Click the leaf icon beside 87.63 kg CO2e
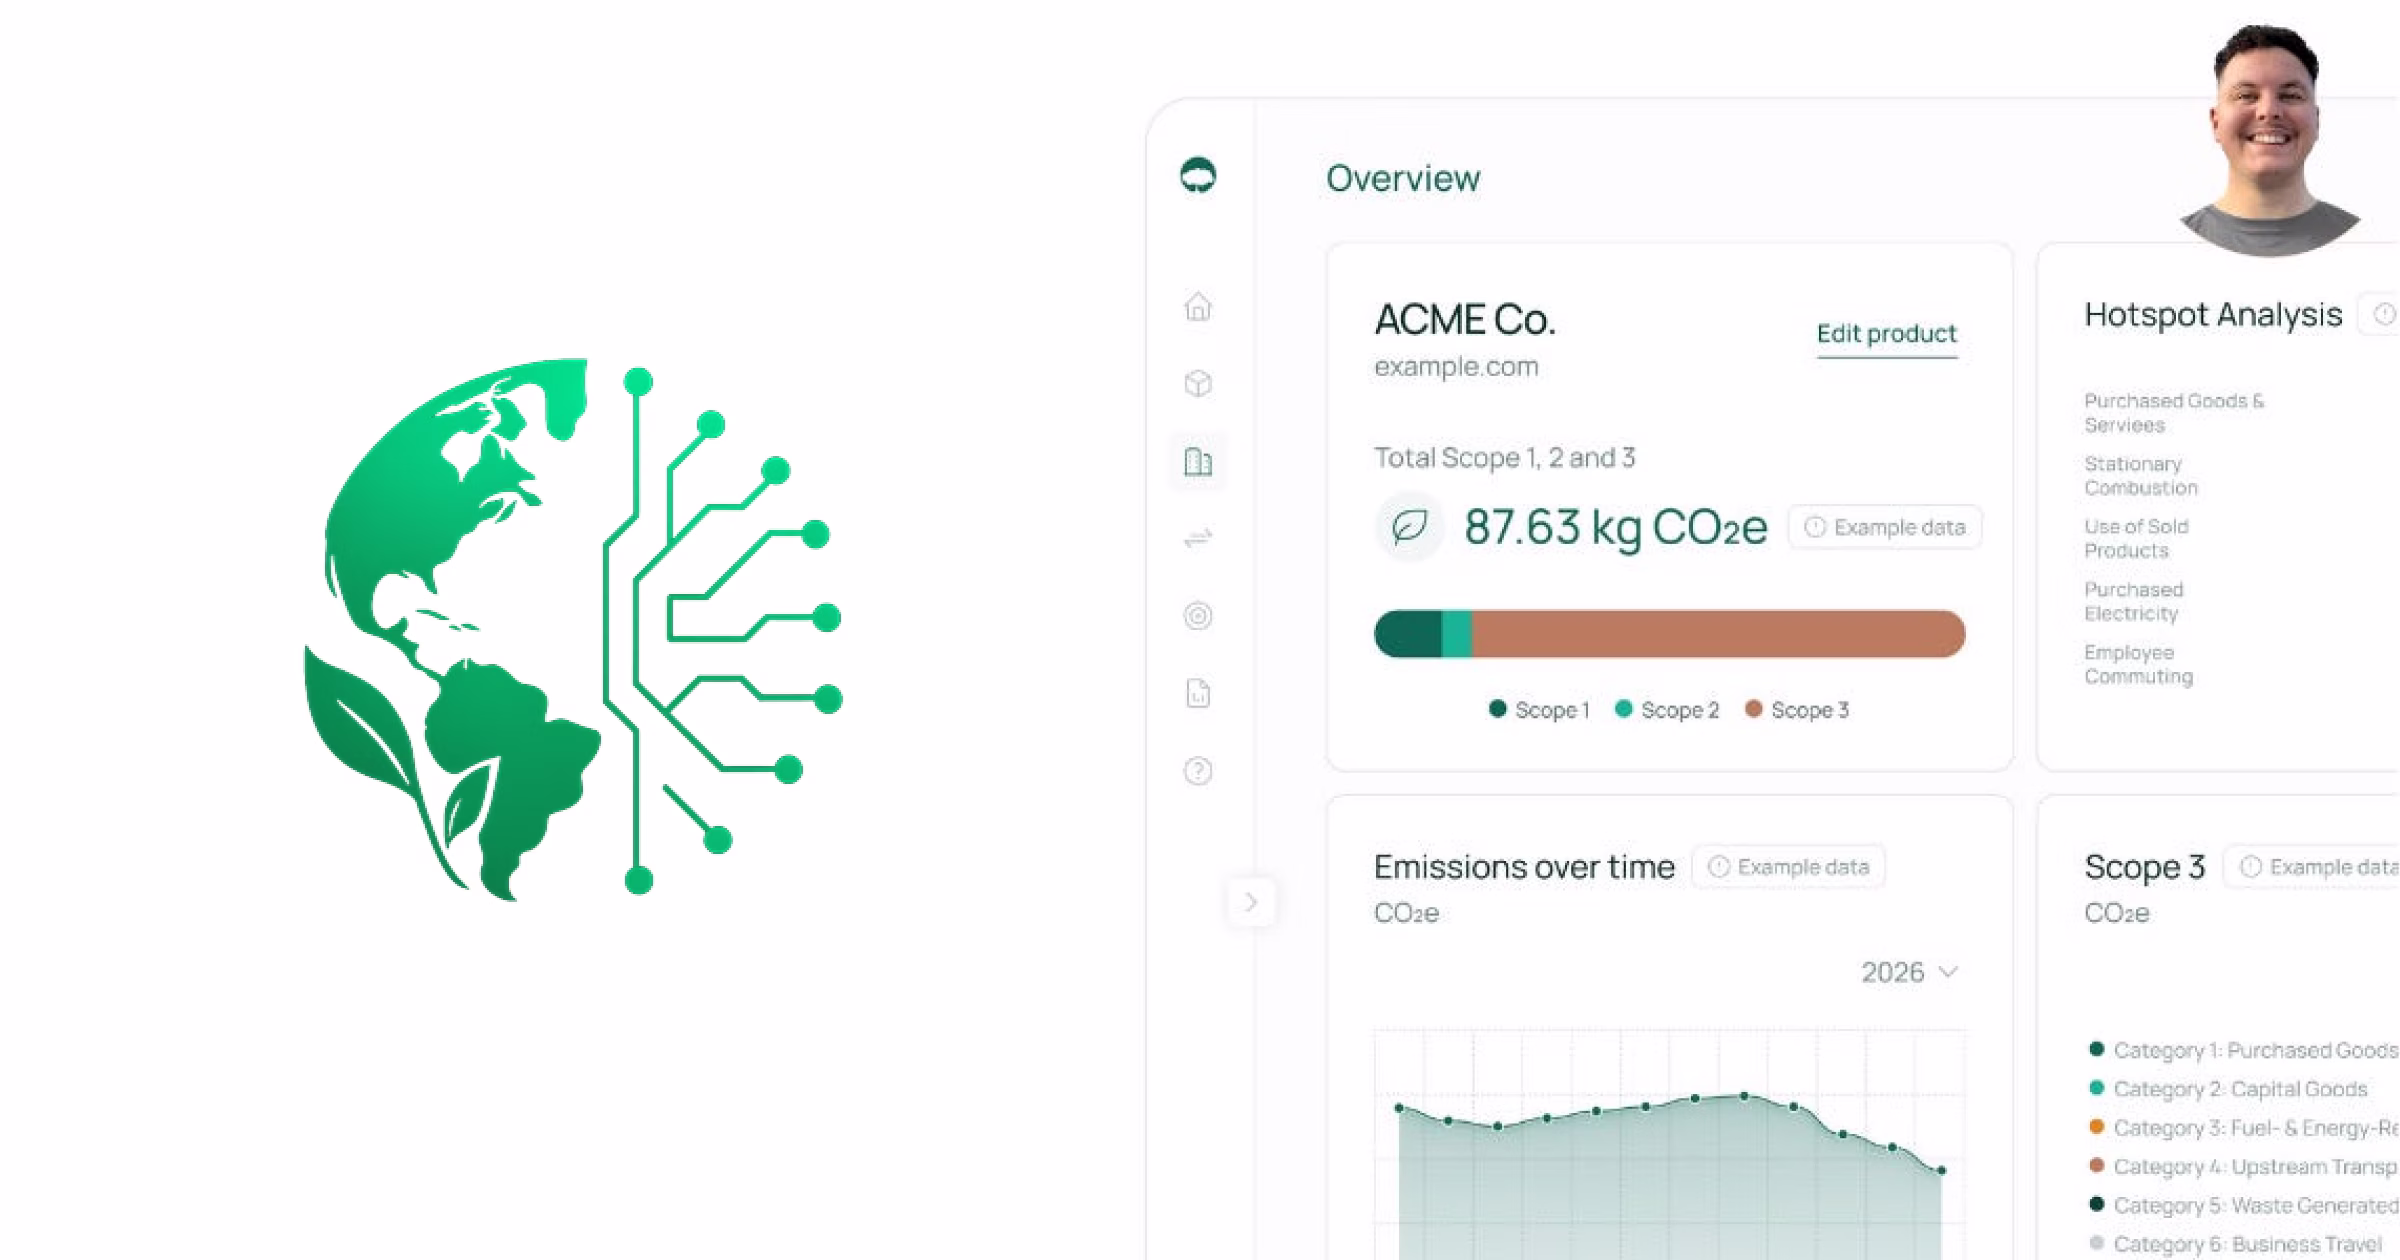The width and height of the screenshot is (2400, 1260). [1409, 527]
